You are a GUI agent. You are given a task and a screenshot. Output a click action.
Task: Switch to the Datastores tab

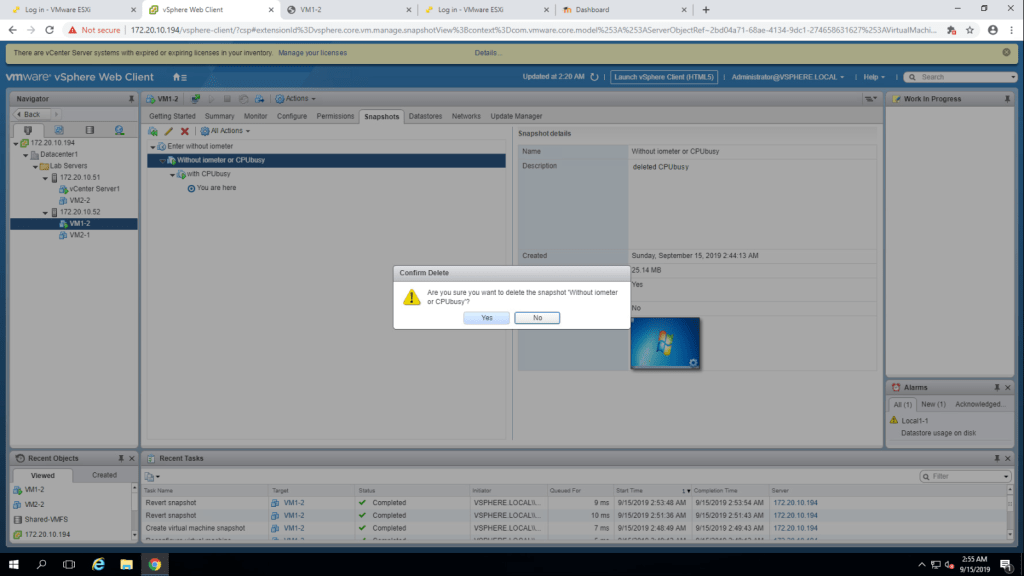point(425,116)
